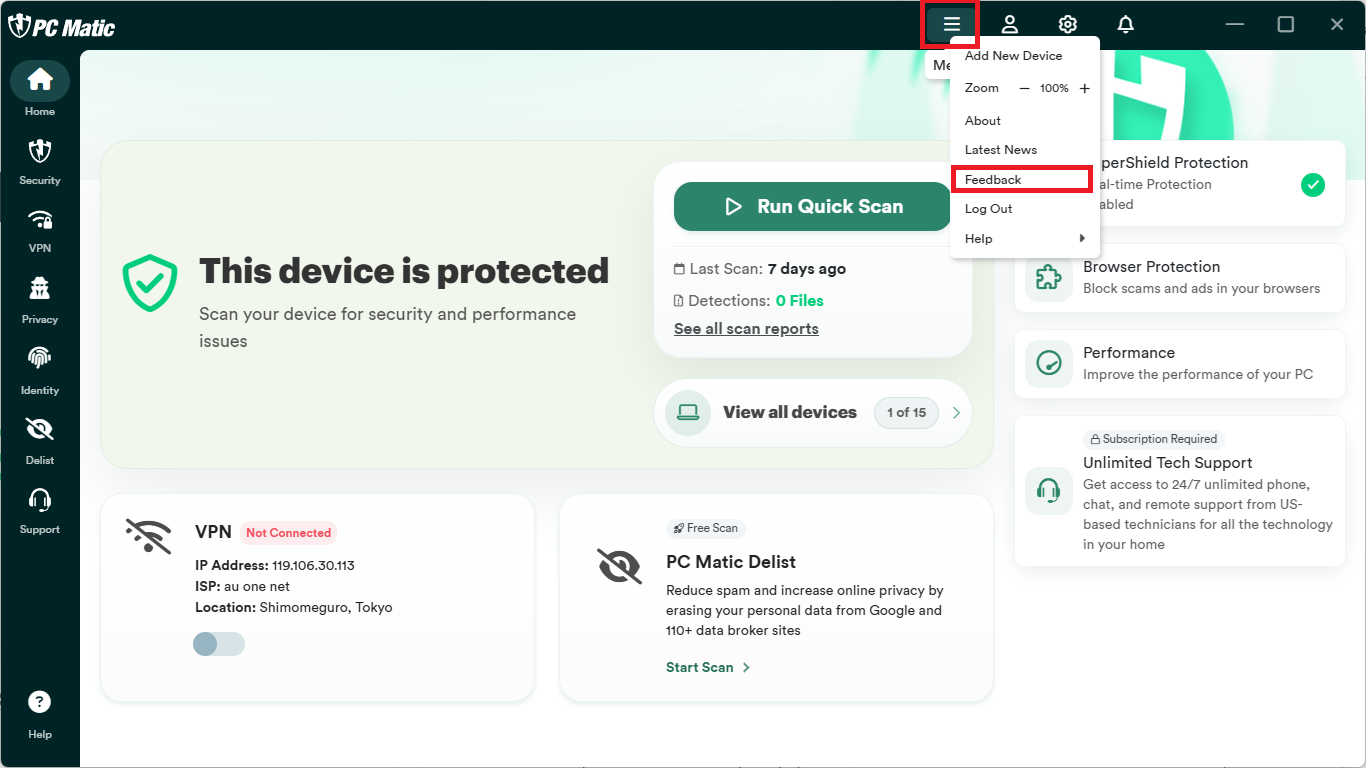The height and width of the screenshot is (768, 1366).
Task: Click the Last Scan 7 days ago text
Action: 760,269
